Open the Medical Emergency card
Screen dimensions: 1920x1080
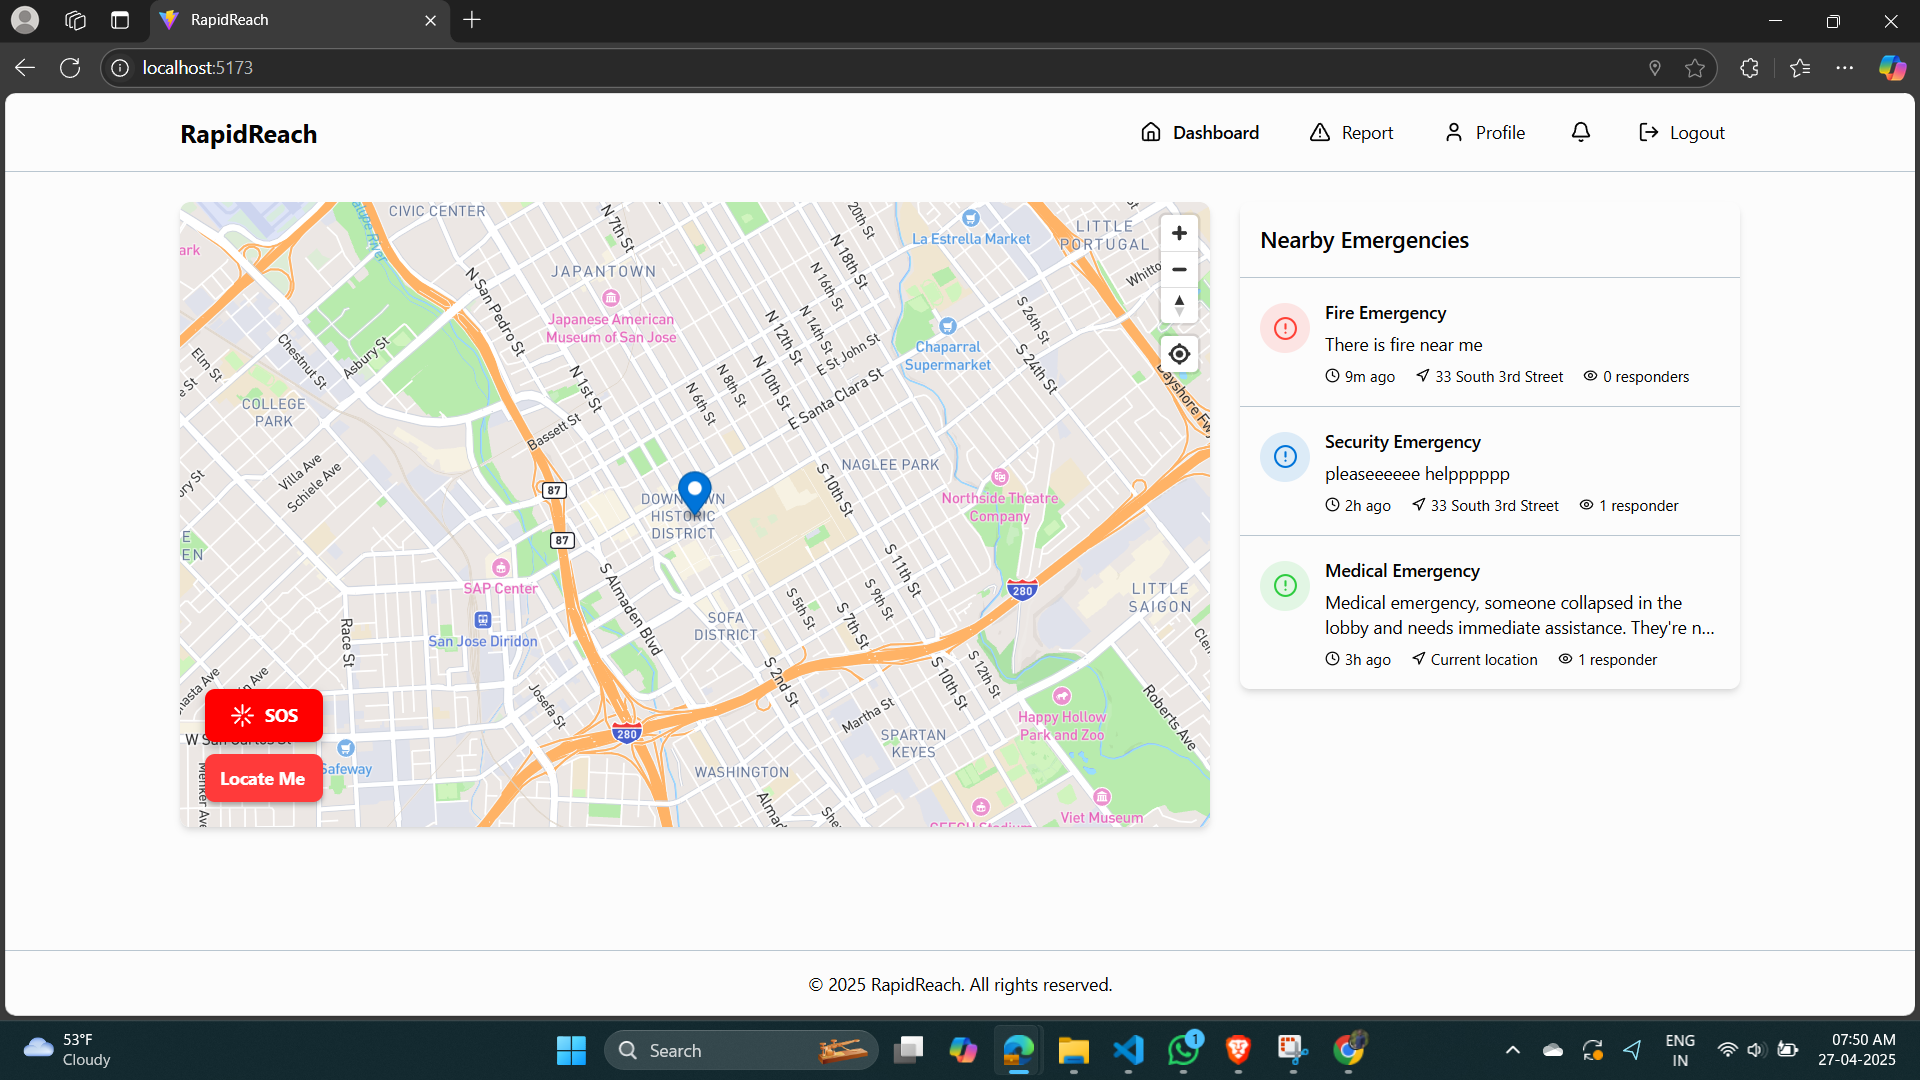pos(1490,613)
